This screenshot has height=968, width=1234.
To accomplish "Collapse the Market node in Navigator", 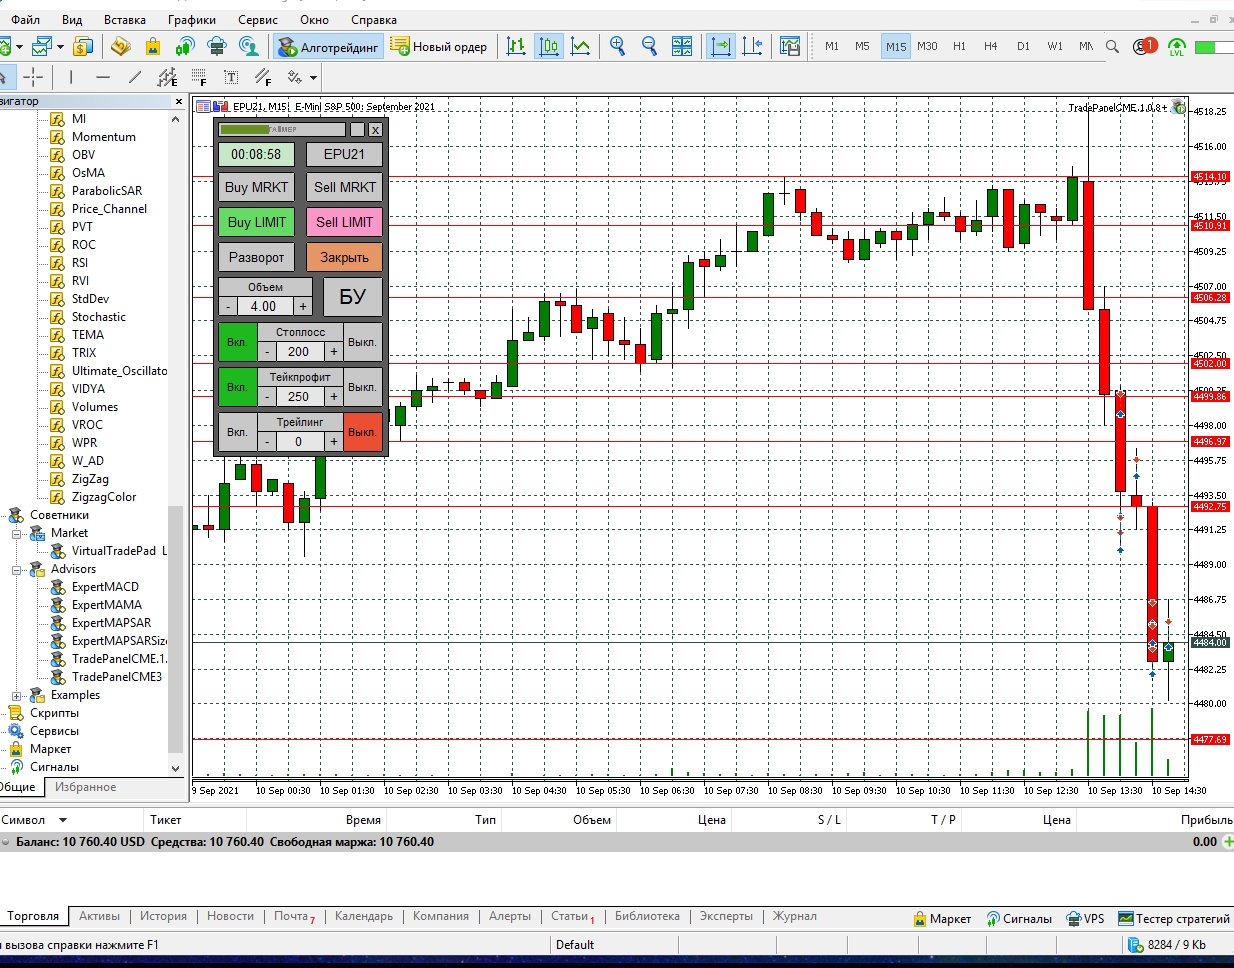I will [x=17, y=533].
